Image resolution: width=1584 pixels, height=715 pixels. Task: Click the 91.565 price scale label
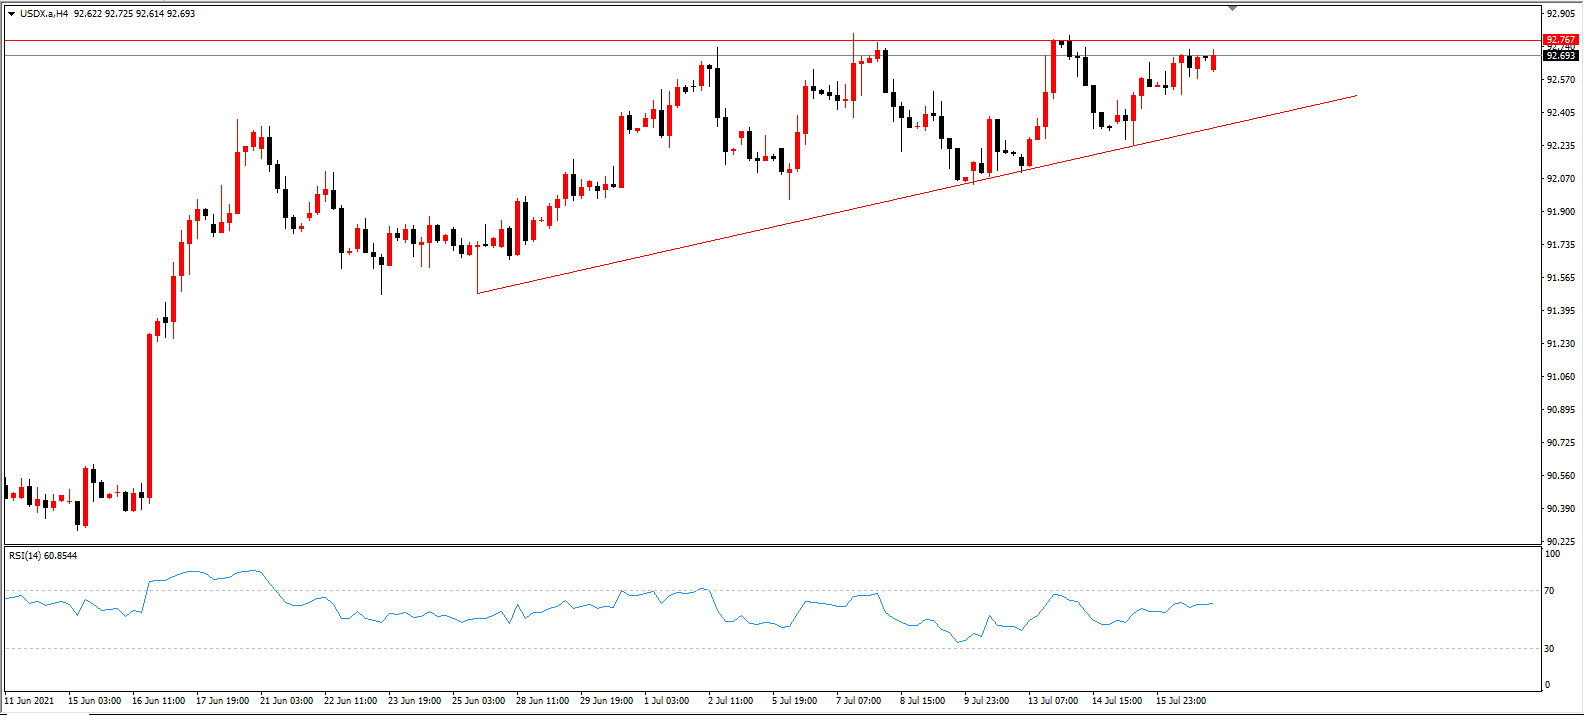(1560, 278)
